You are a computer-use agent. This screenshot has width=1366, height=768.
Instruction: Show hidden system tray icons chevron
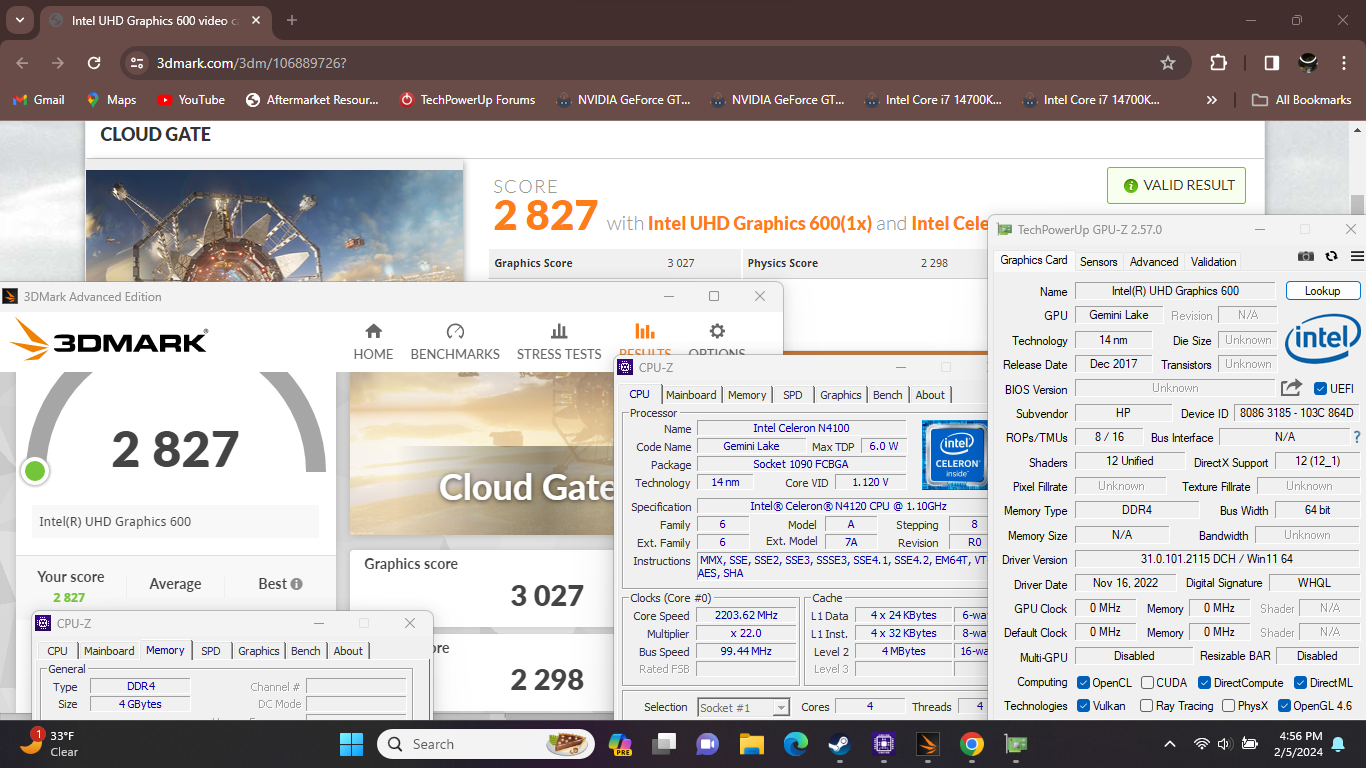point(1170,744)
